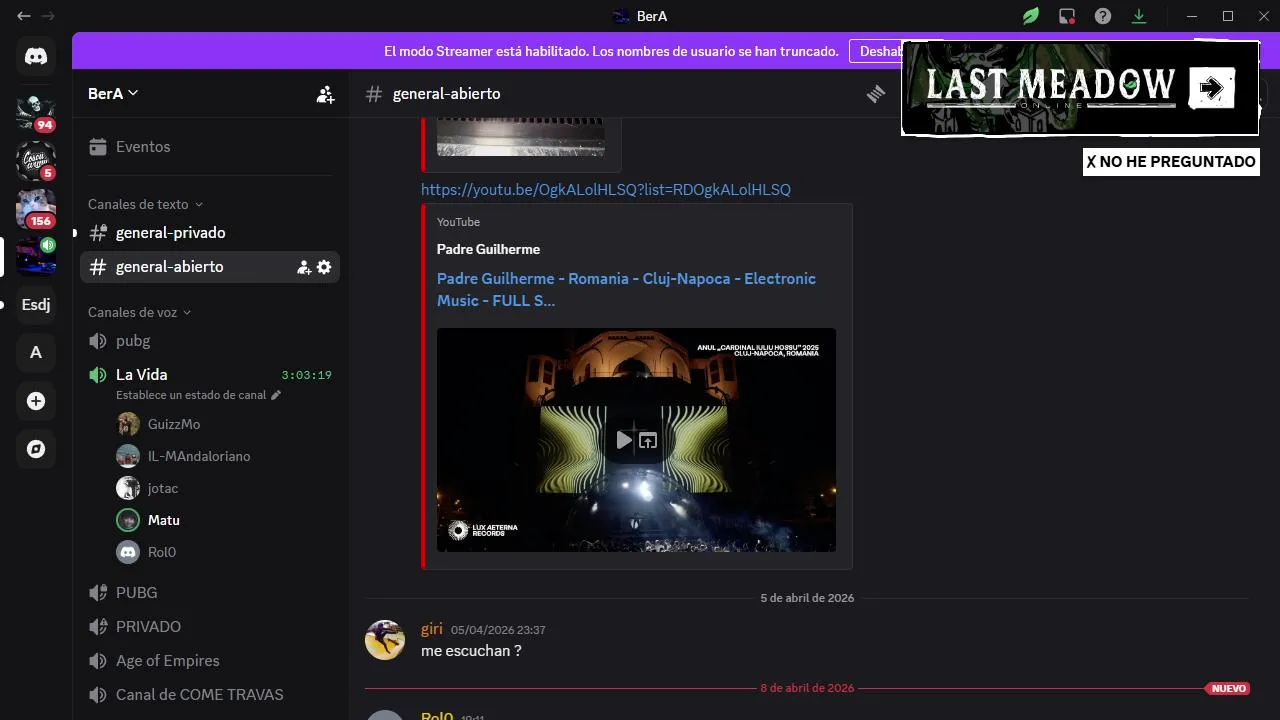1280x720 pixels.
Task: Open the Esdj server
Action: pyautogui.click(x=36, y=305)
